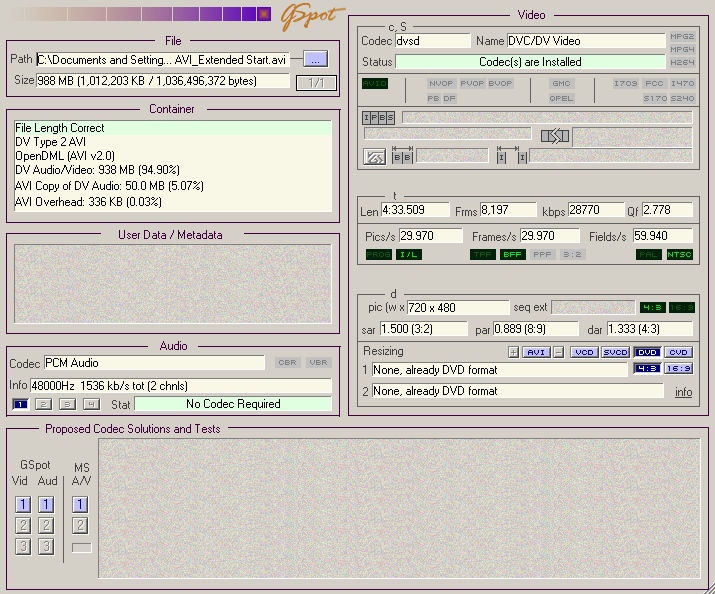The height and width of the screenshot is (594, 715).
Task: Toggle the green 4:3 aspect indicator
Action: [x=653, y=308]
